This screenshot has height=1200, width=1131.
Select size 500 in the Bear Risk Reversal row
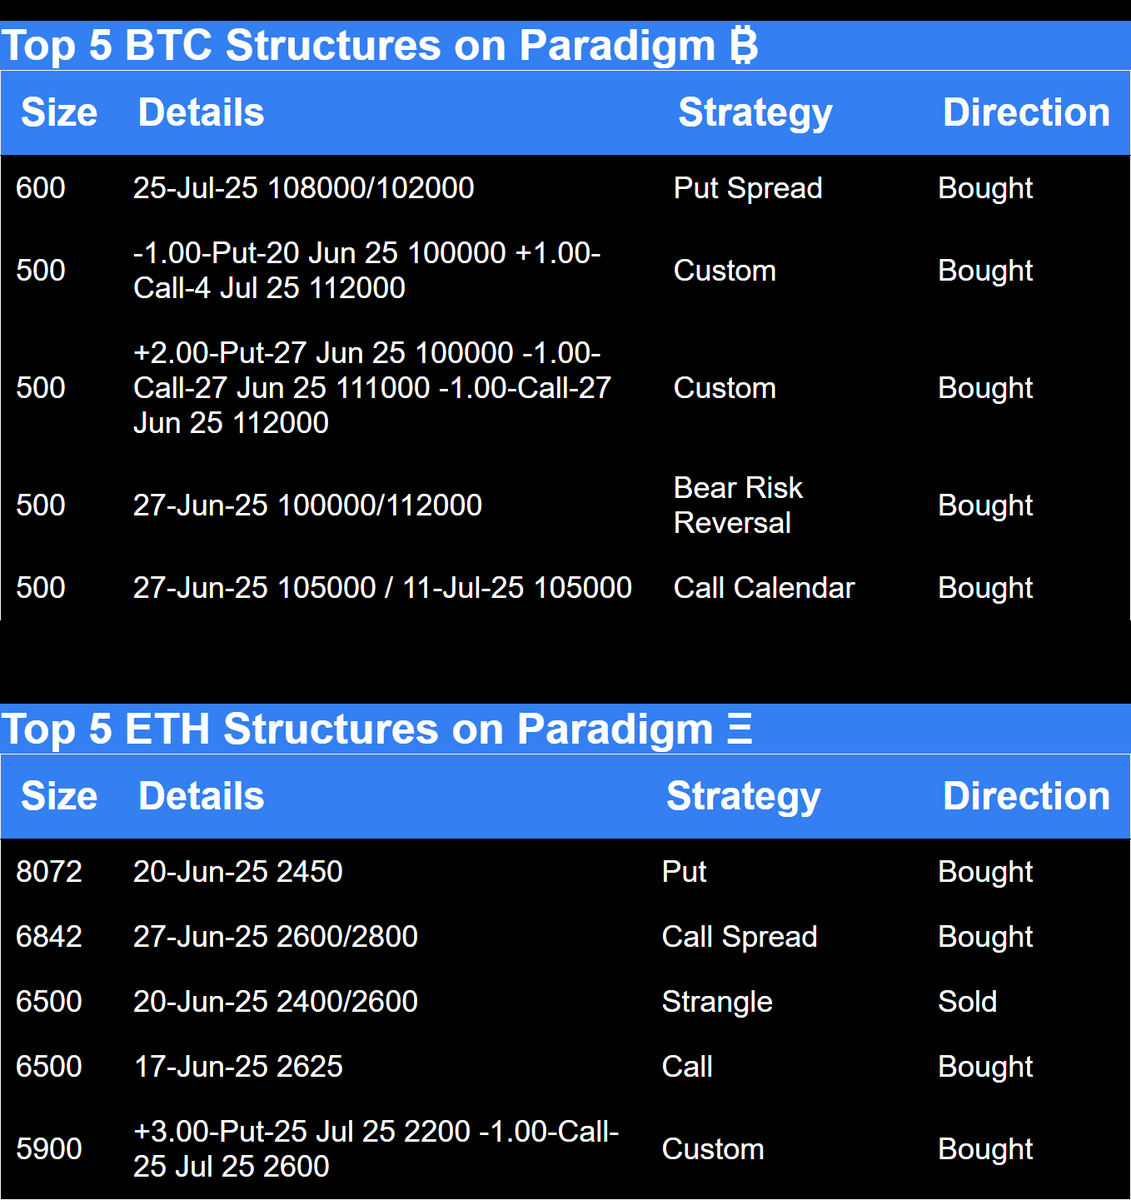41,505
